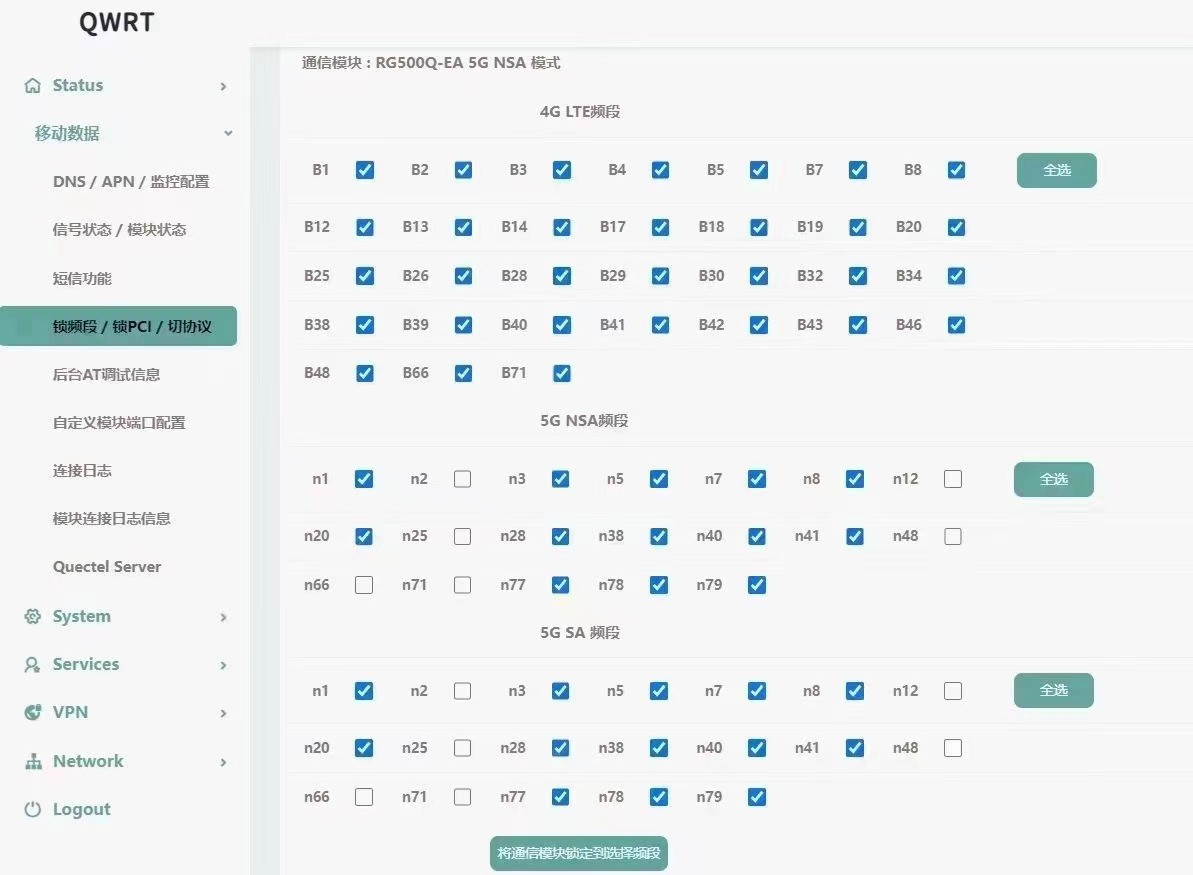Uncheck the 4G LTE B1 checkbox
1193x875 pixels.
click(x=365, y=170)
